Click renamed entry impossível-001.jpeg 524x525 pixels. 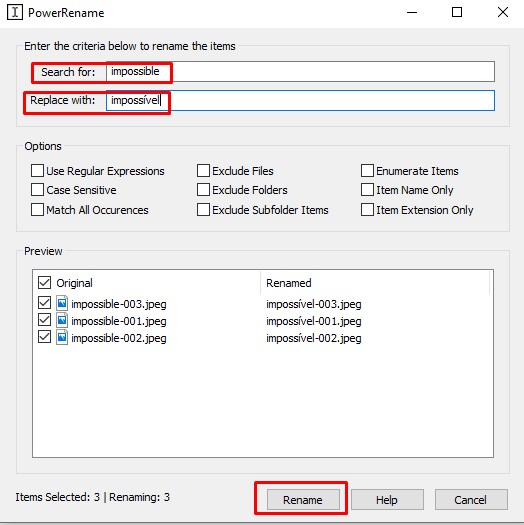[314, 321]
